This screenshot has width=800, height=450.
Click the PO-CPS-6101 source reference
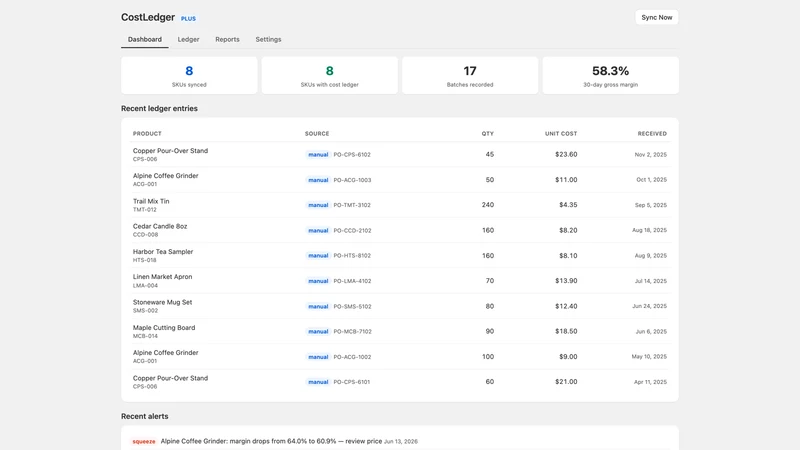coord(352,382)
